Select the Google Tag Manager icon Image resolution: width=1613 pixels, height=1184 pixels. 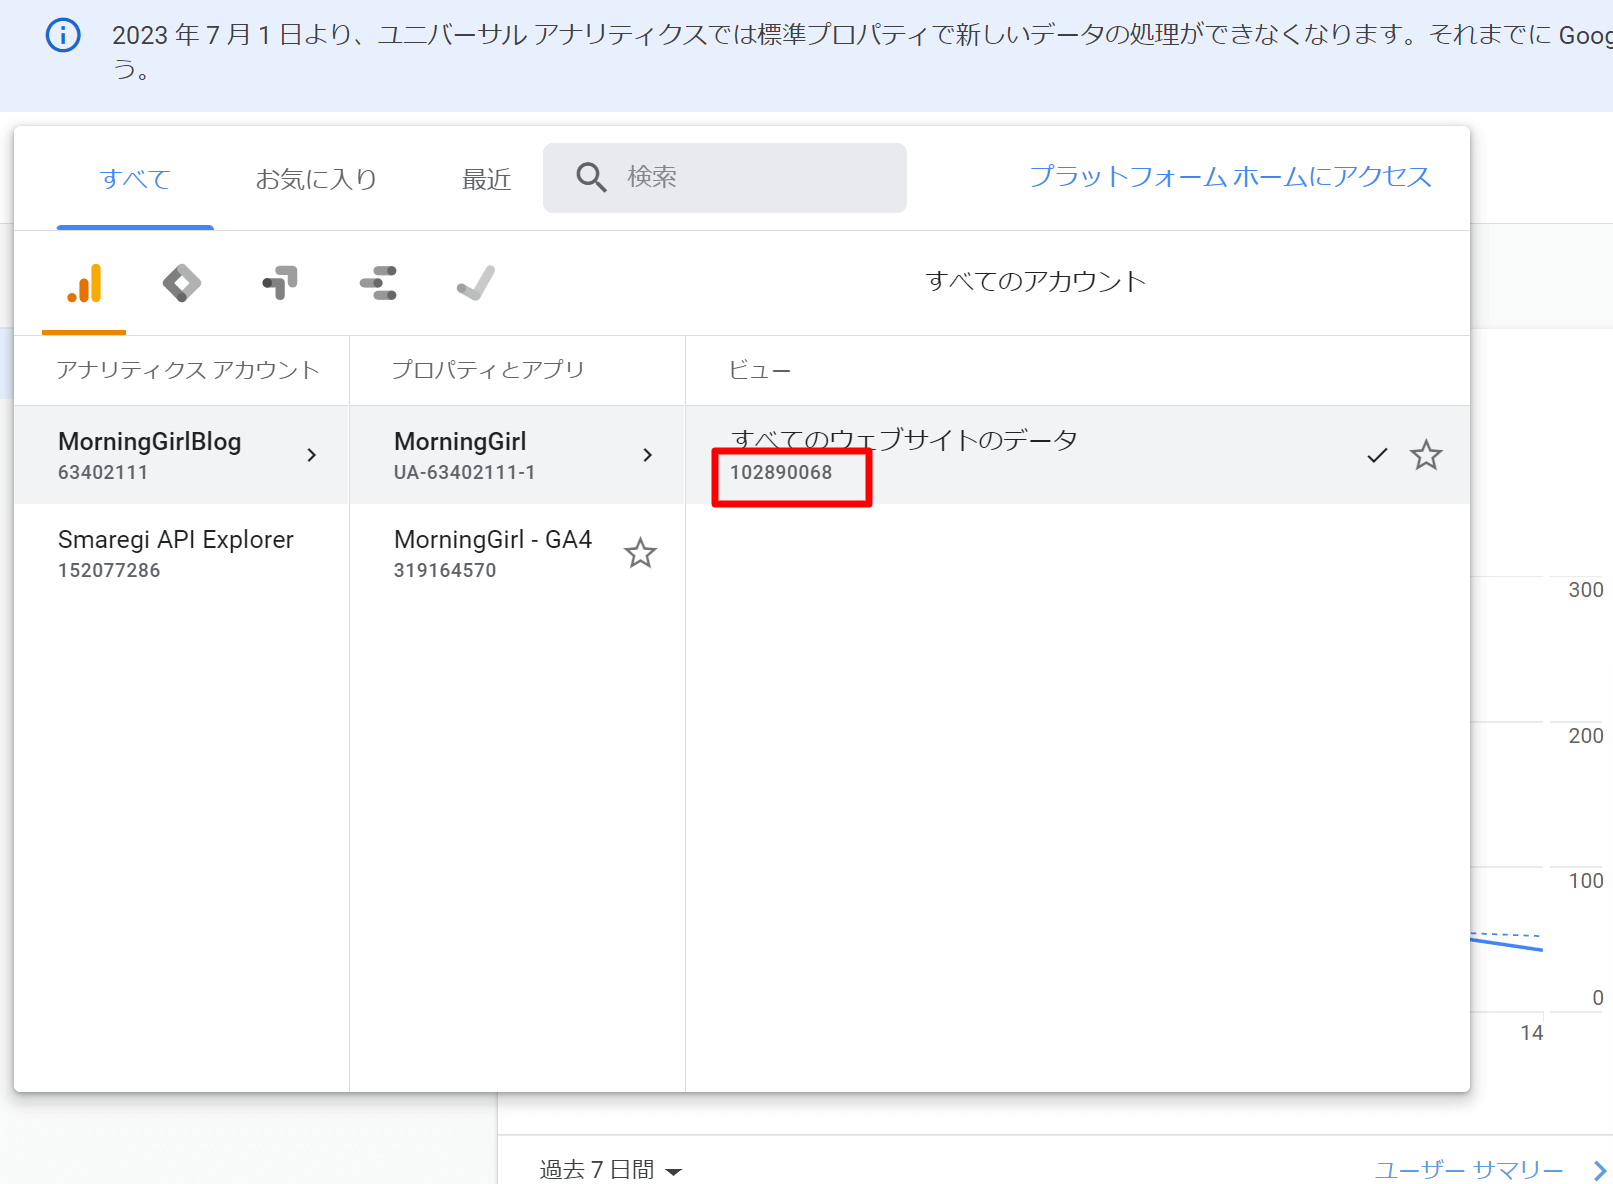coord(182,283)
